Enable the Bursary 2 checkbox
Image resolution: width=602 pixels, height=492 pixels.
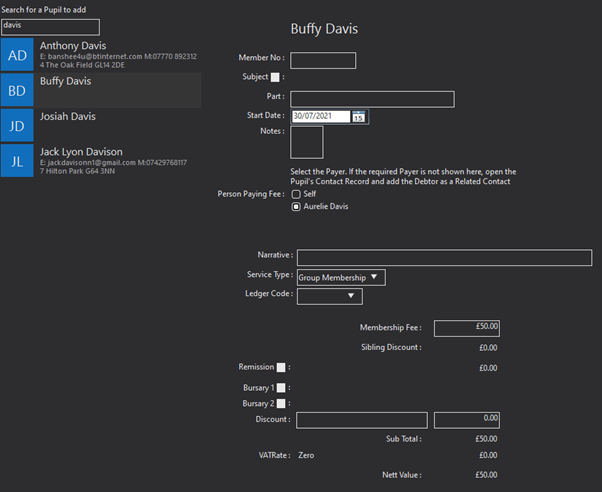281,404
